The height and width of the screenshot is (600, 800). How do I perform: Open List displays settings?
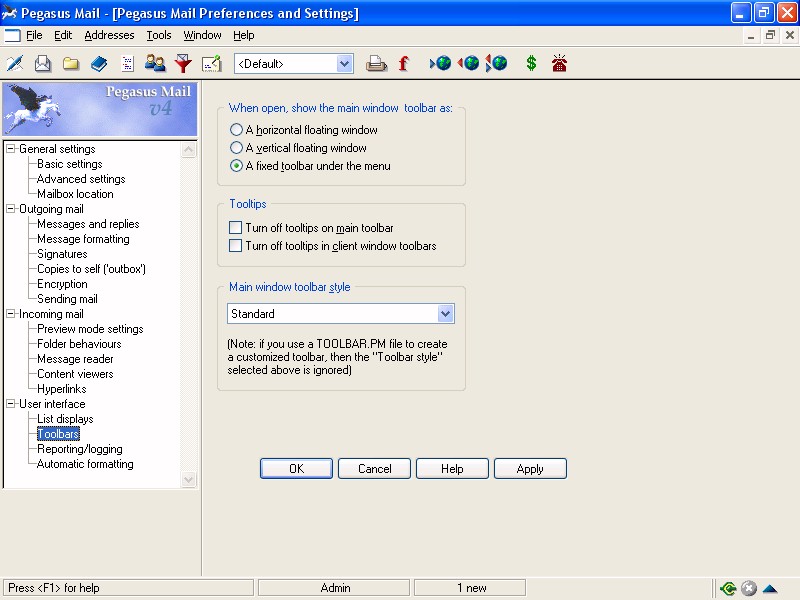click(x=65, y=419)
